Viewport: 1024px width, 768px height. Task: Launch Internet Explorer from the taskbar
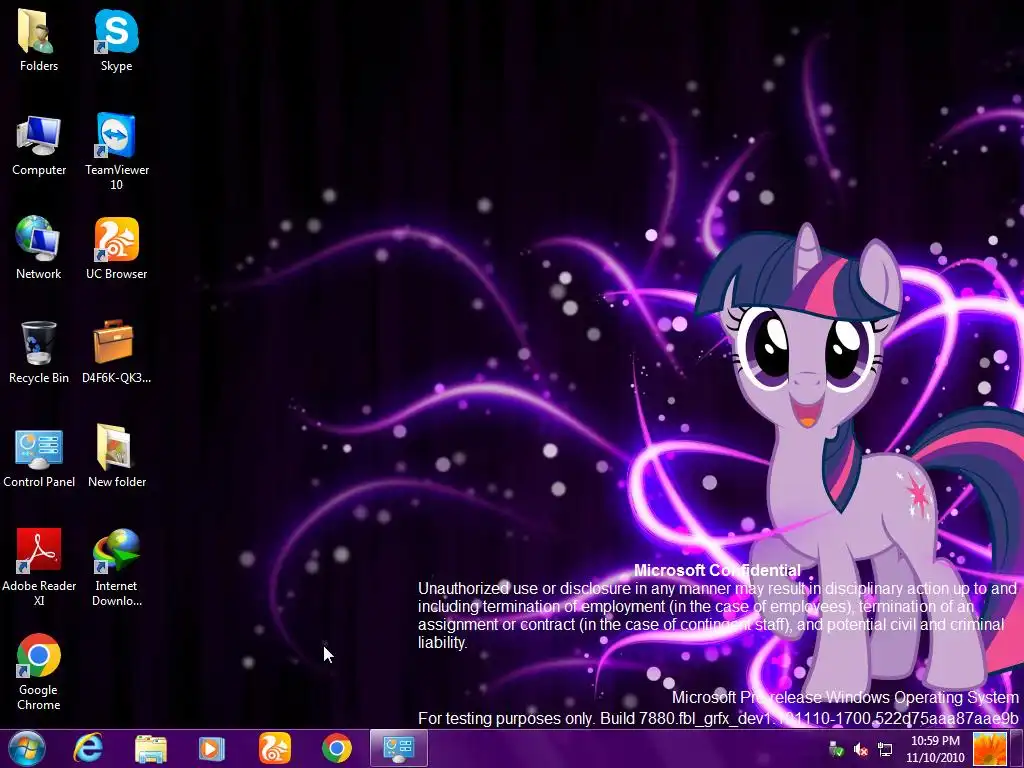pyautogui.click(x=88, y=748)
